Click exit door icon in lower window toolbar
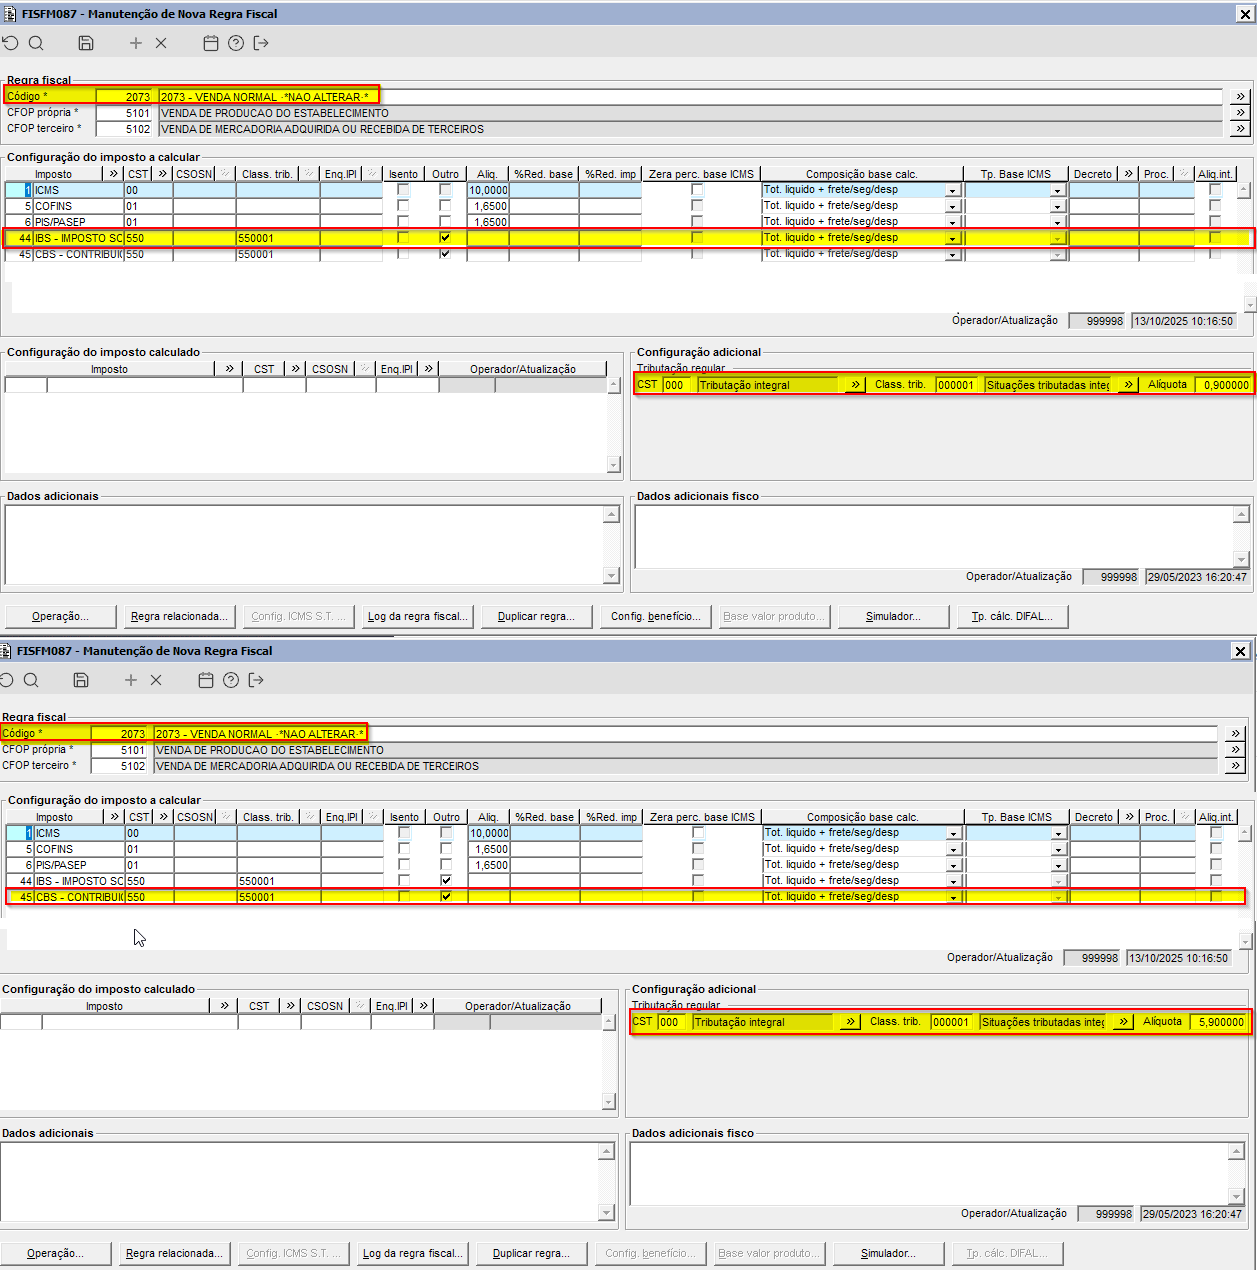The height and width of the screenshot is (1270, 1257). [x=256, y=680]
